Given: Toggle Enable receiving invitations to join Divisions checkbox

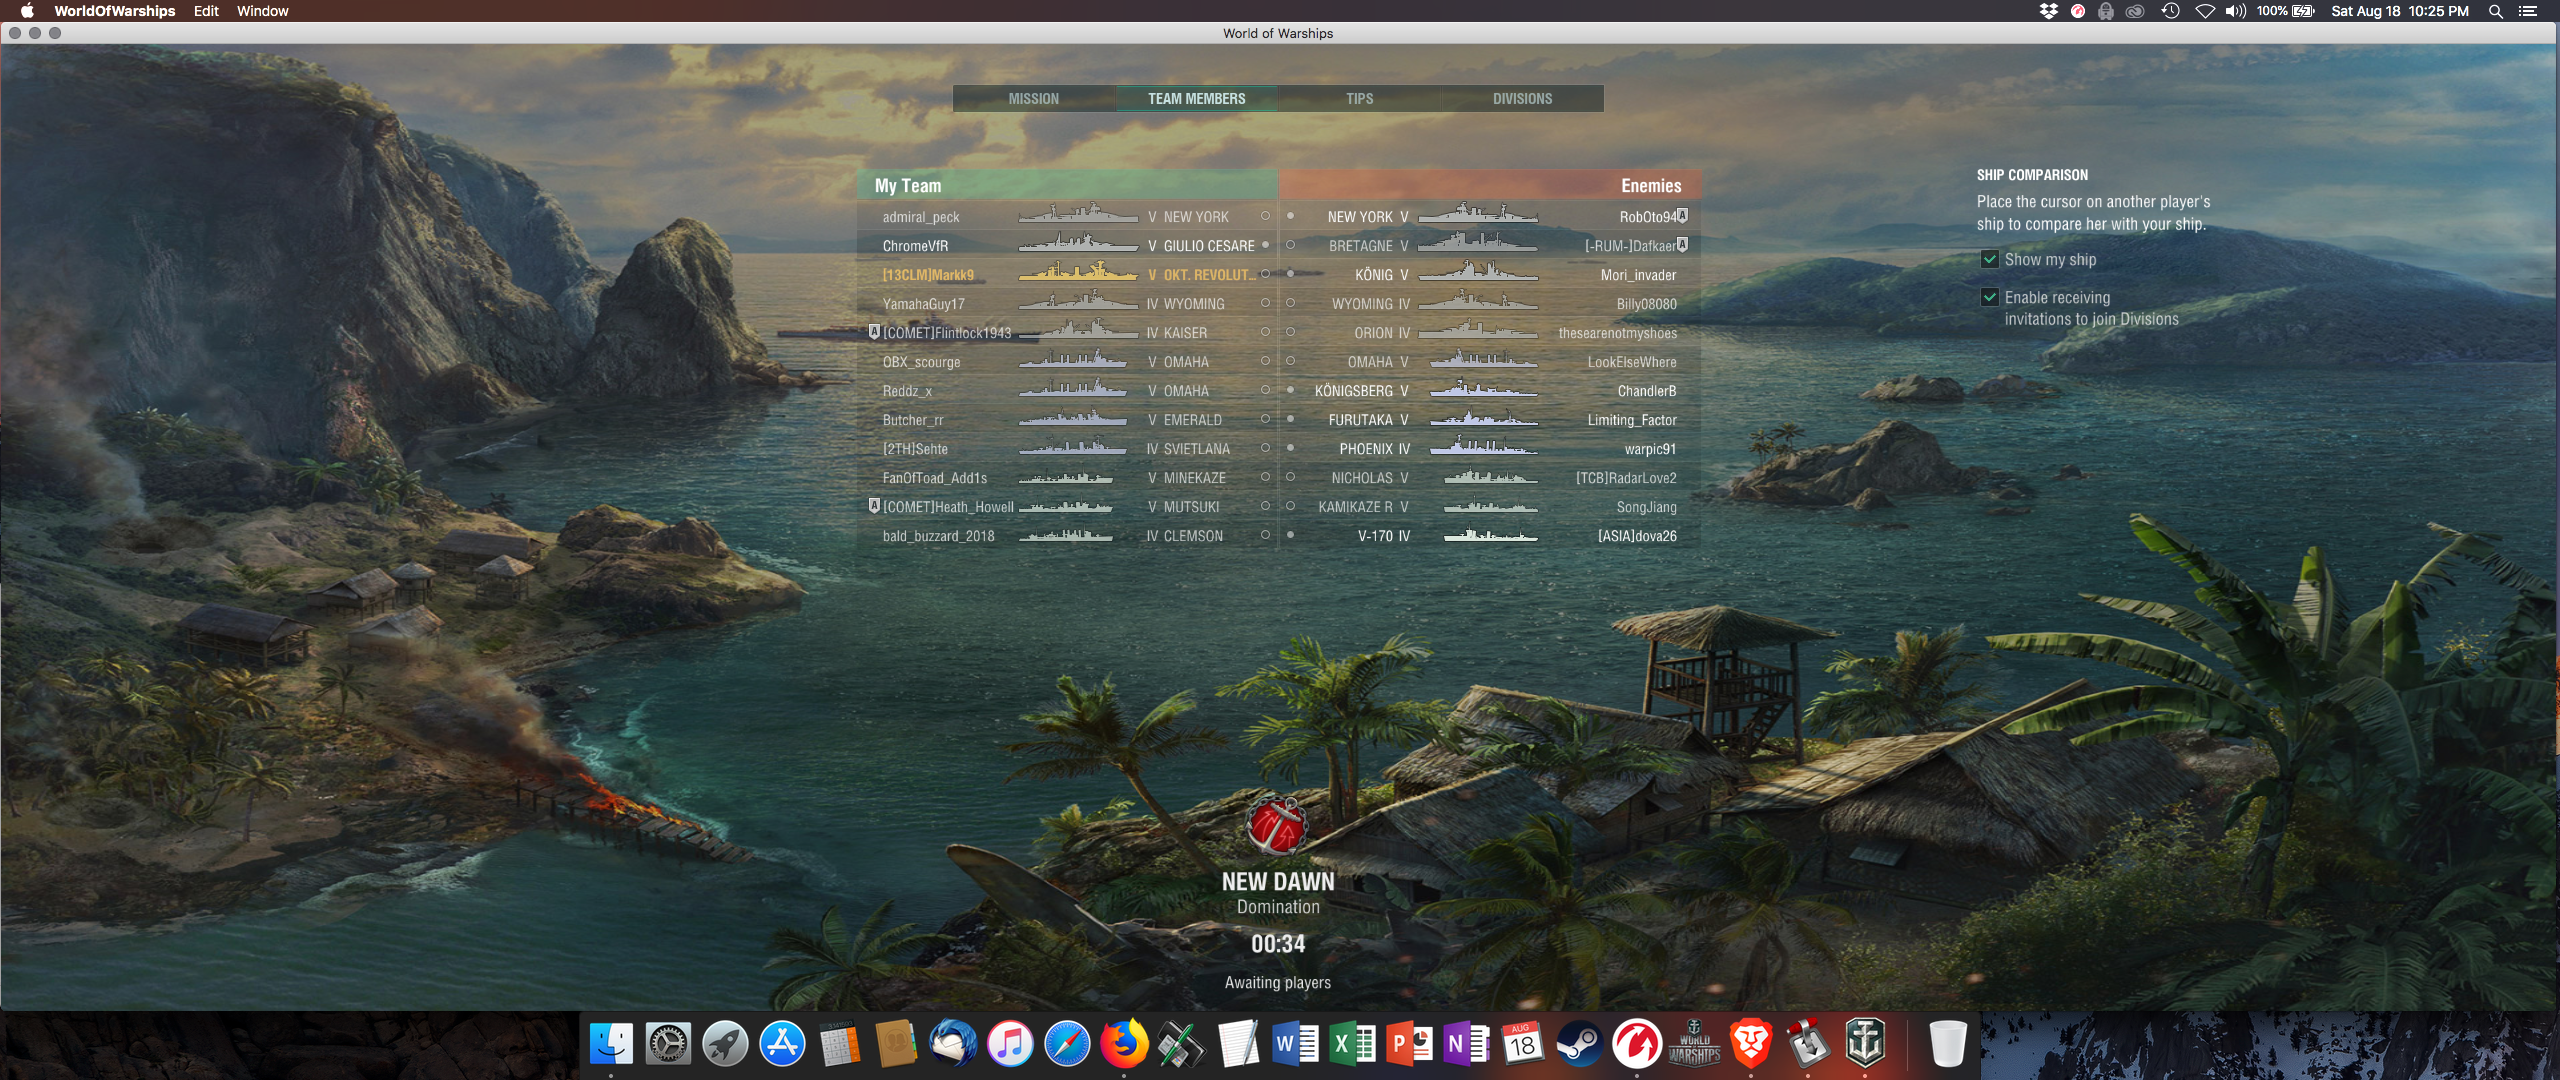Looking at the screenshot, I should 1990,297.
